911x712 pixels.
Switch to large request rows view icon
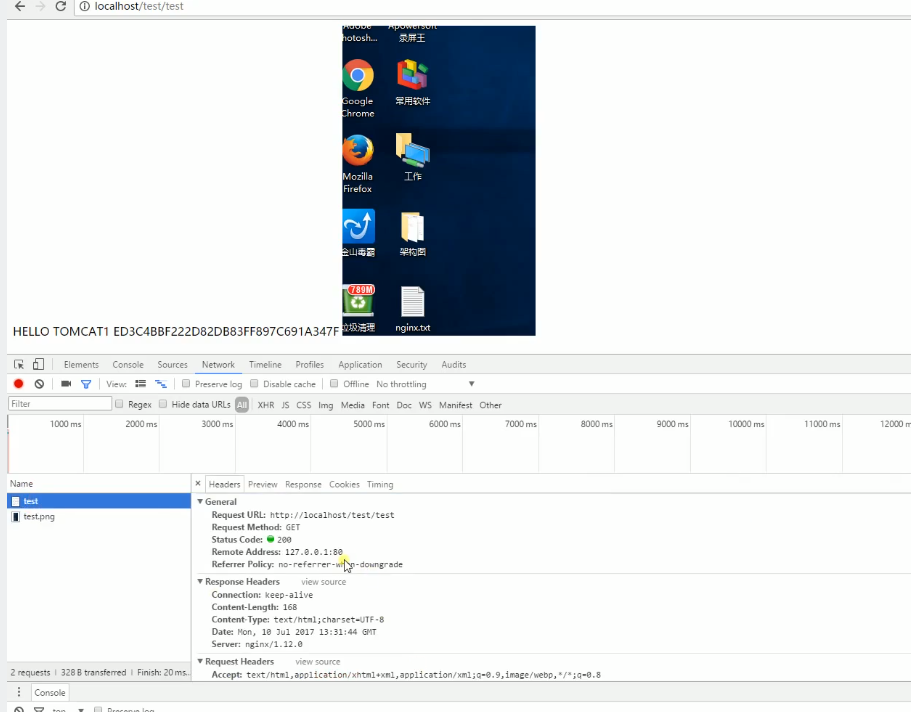coord(141,384)
